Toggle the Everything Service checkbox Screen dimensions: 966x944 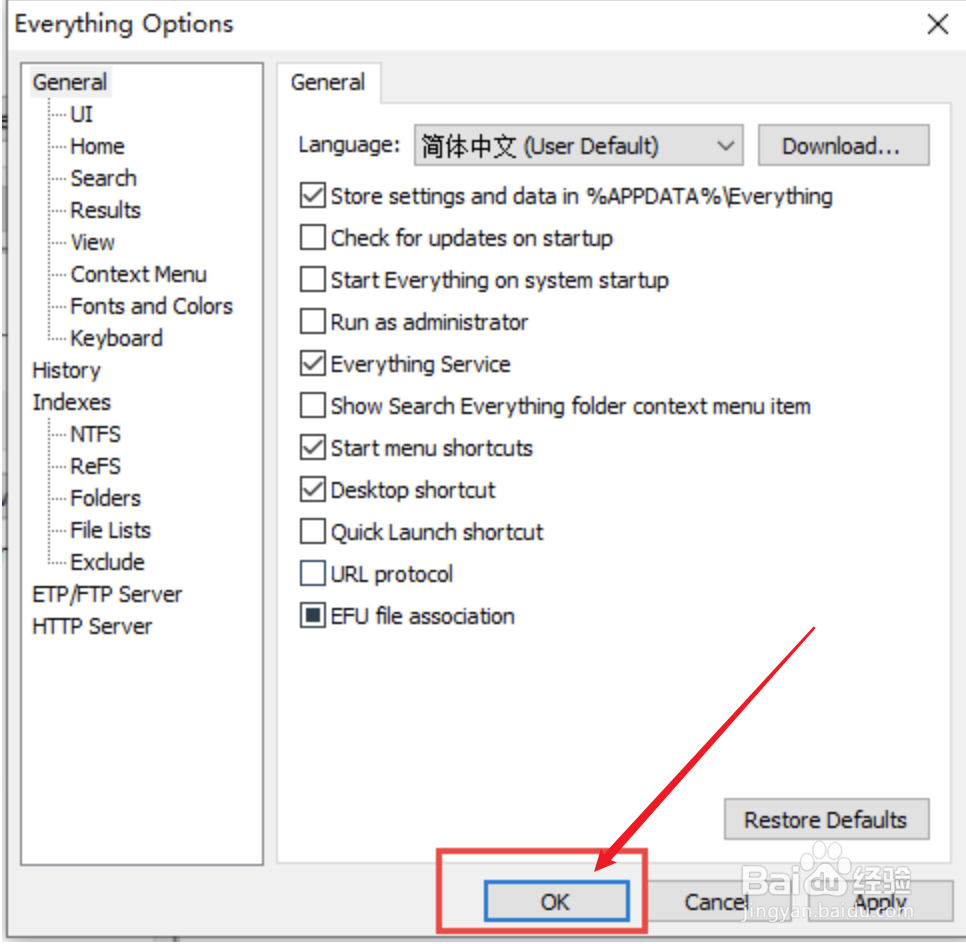(x=312, y=364)
